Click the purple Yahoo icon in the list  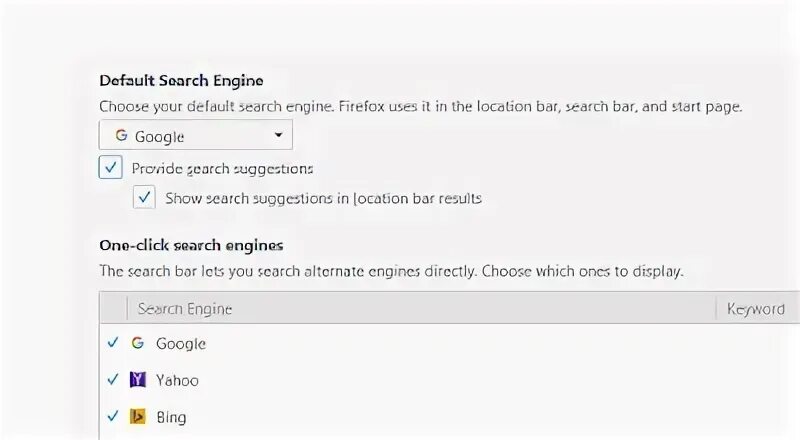pyautogui.click(x=138, y=380)
